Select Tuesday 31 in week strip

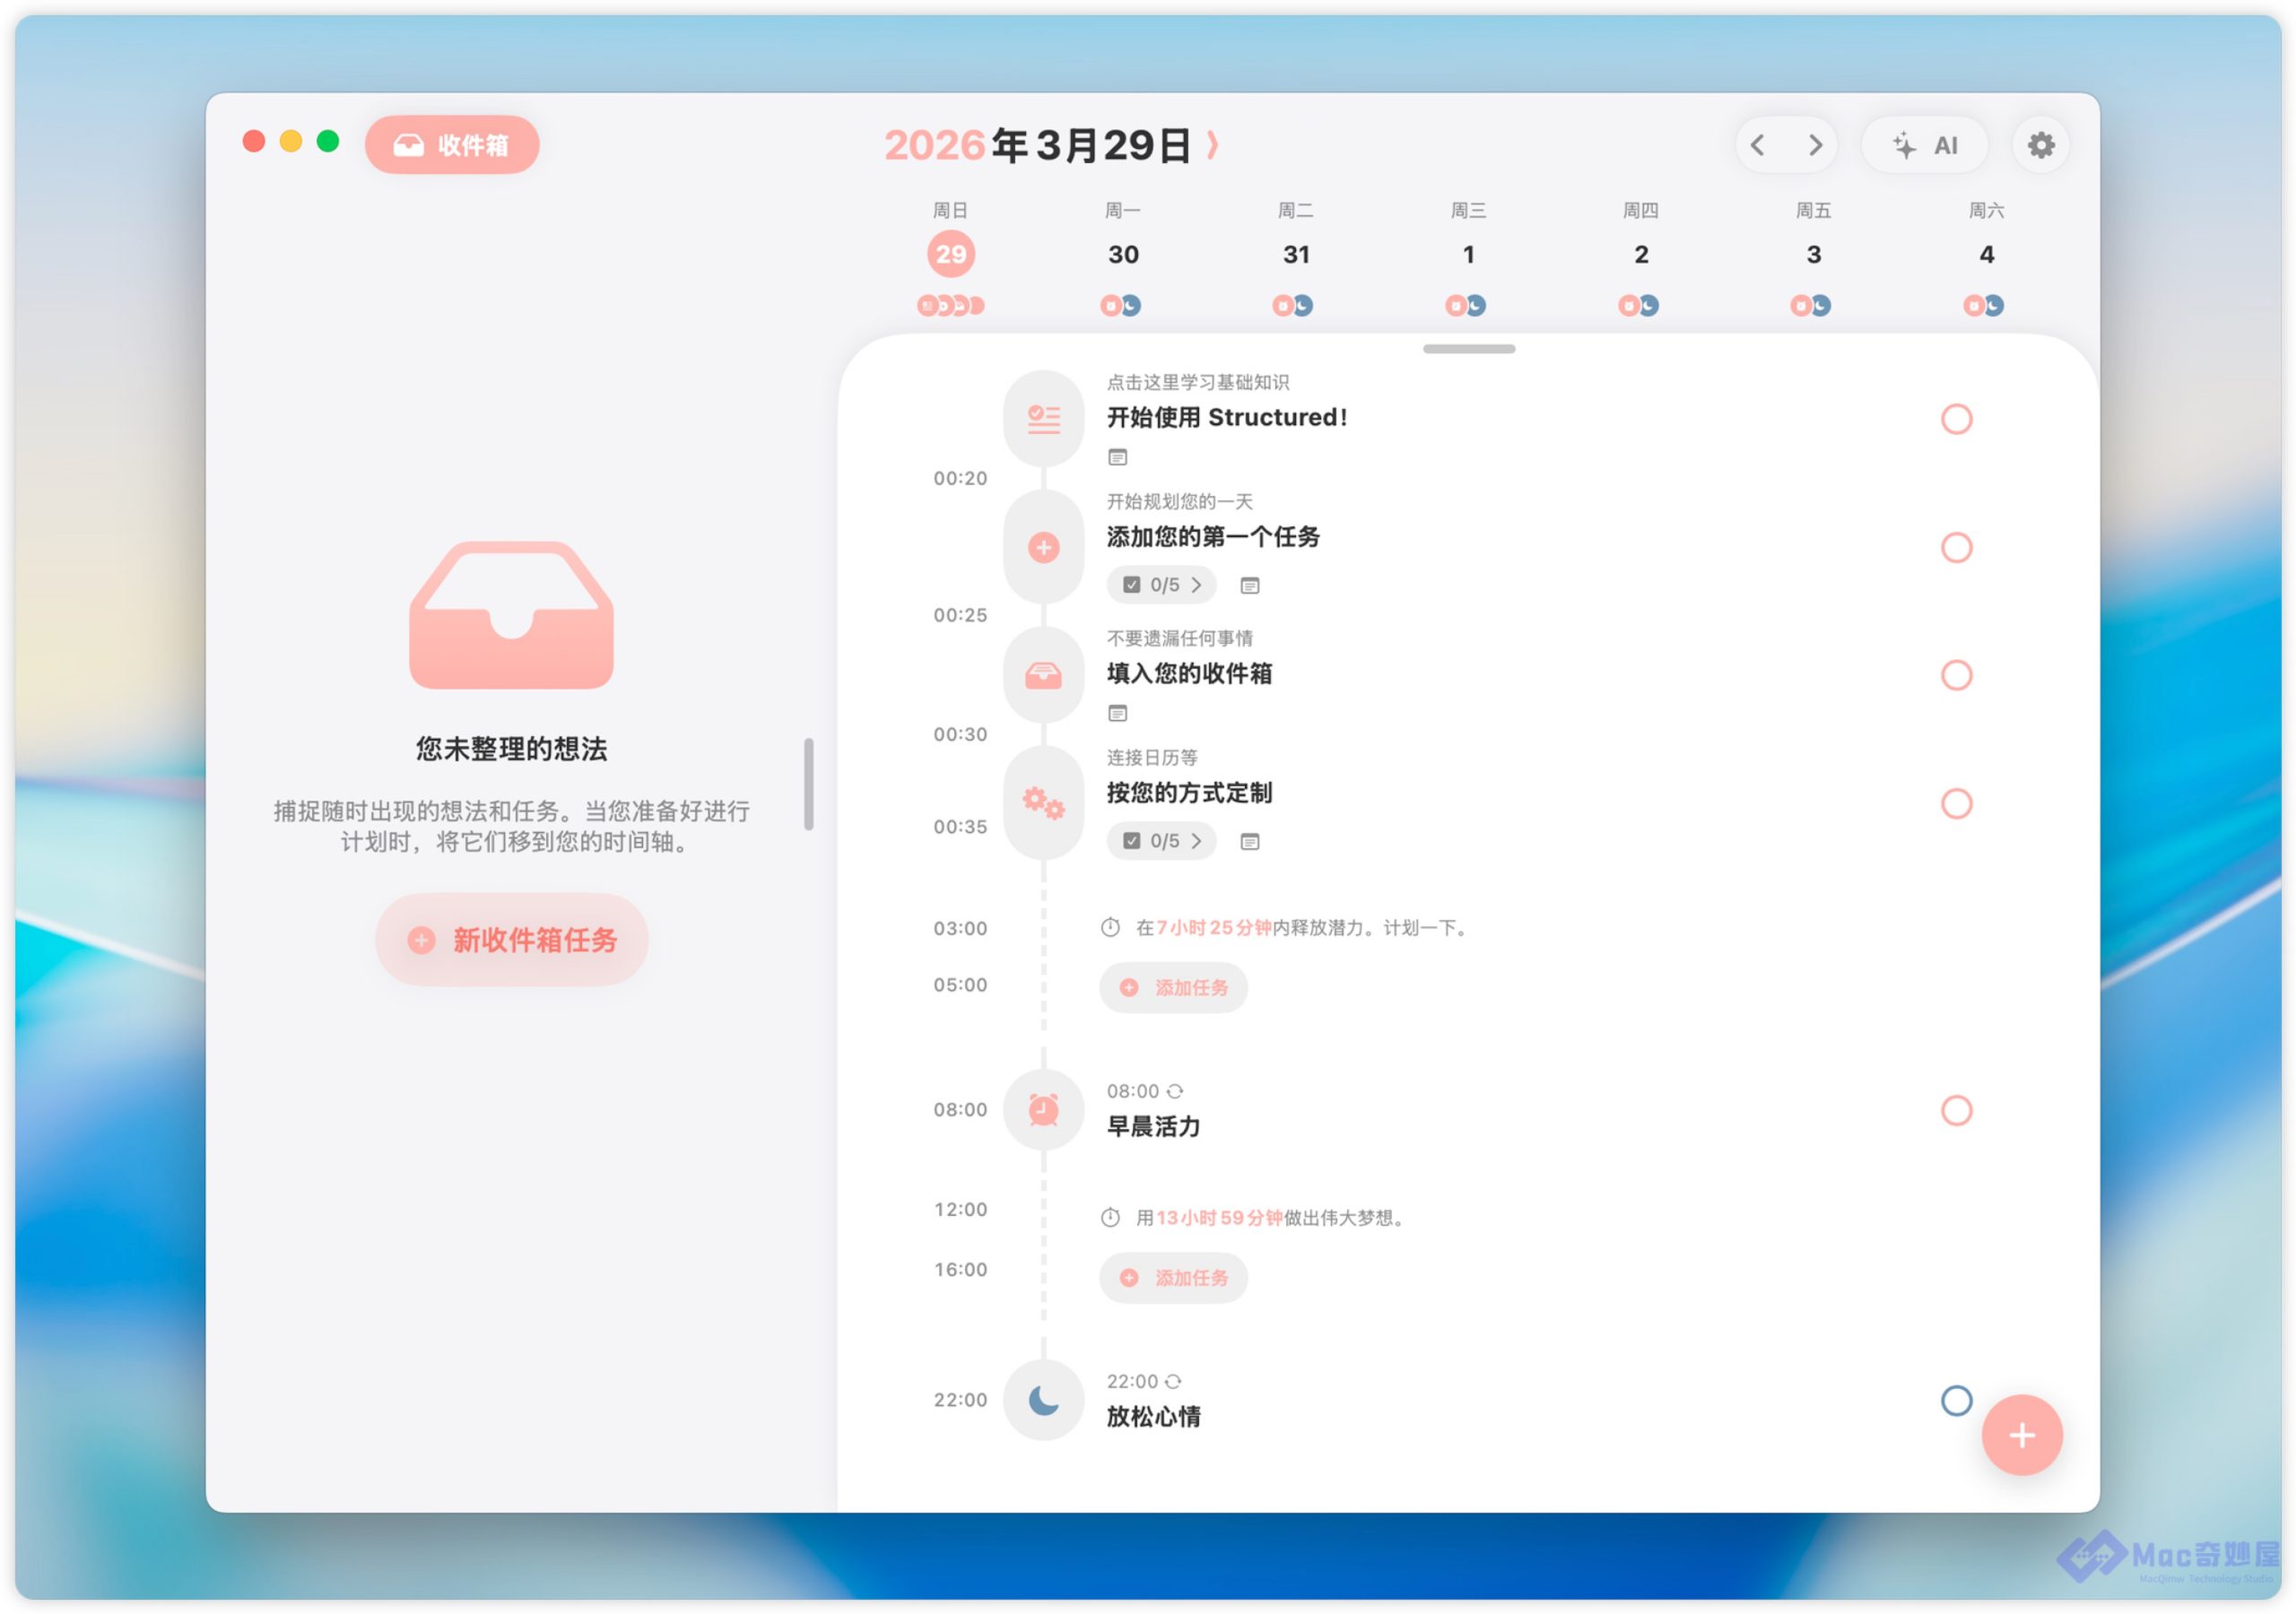[x=1295, y=254]
